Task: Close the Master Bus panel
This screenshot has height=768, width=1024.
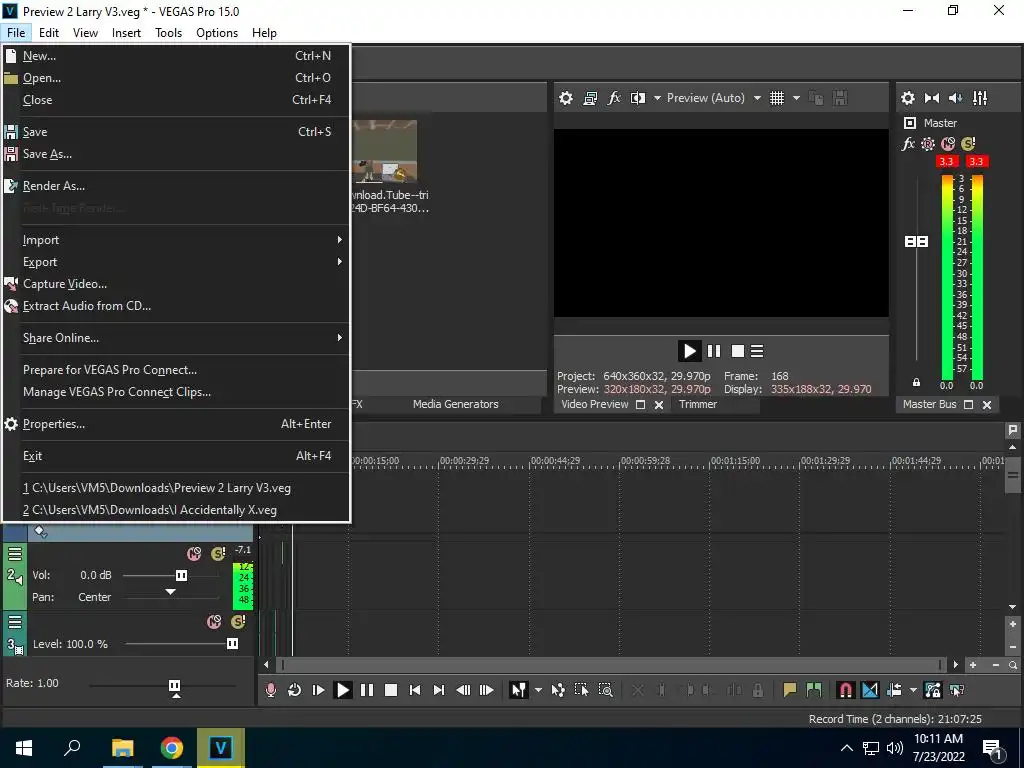Action: click(x=987, y=405)
